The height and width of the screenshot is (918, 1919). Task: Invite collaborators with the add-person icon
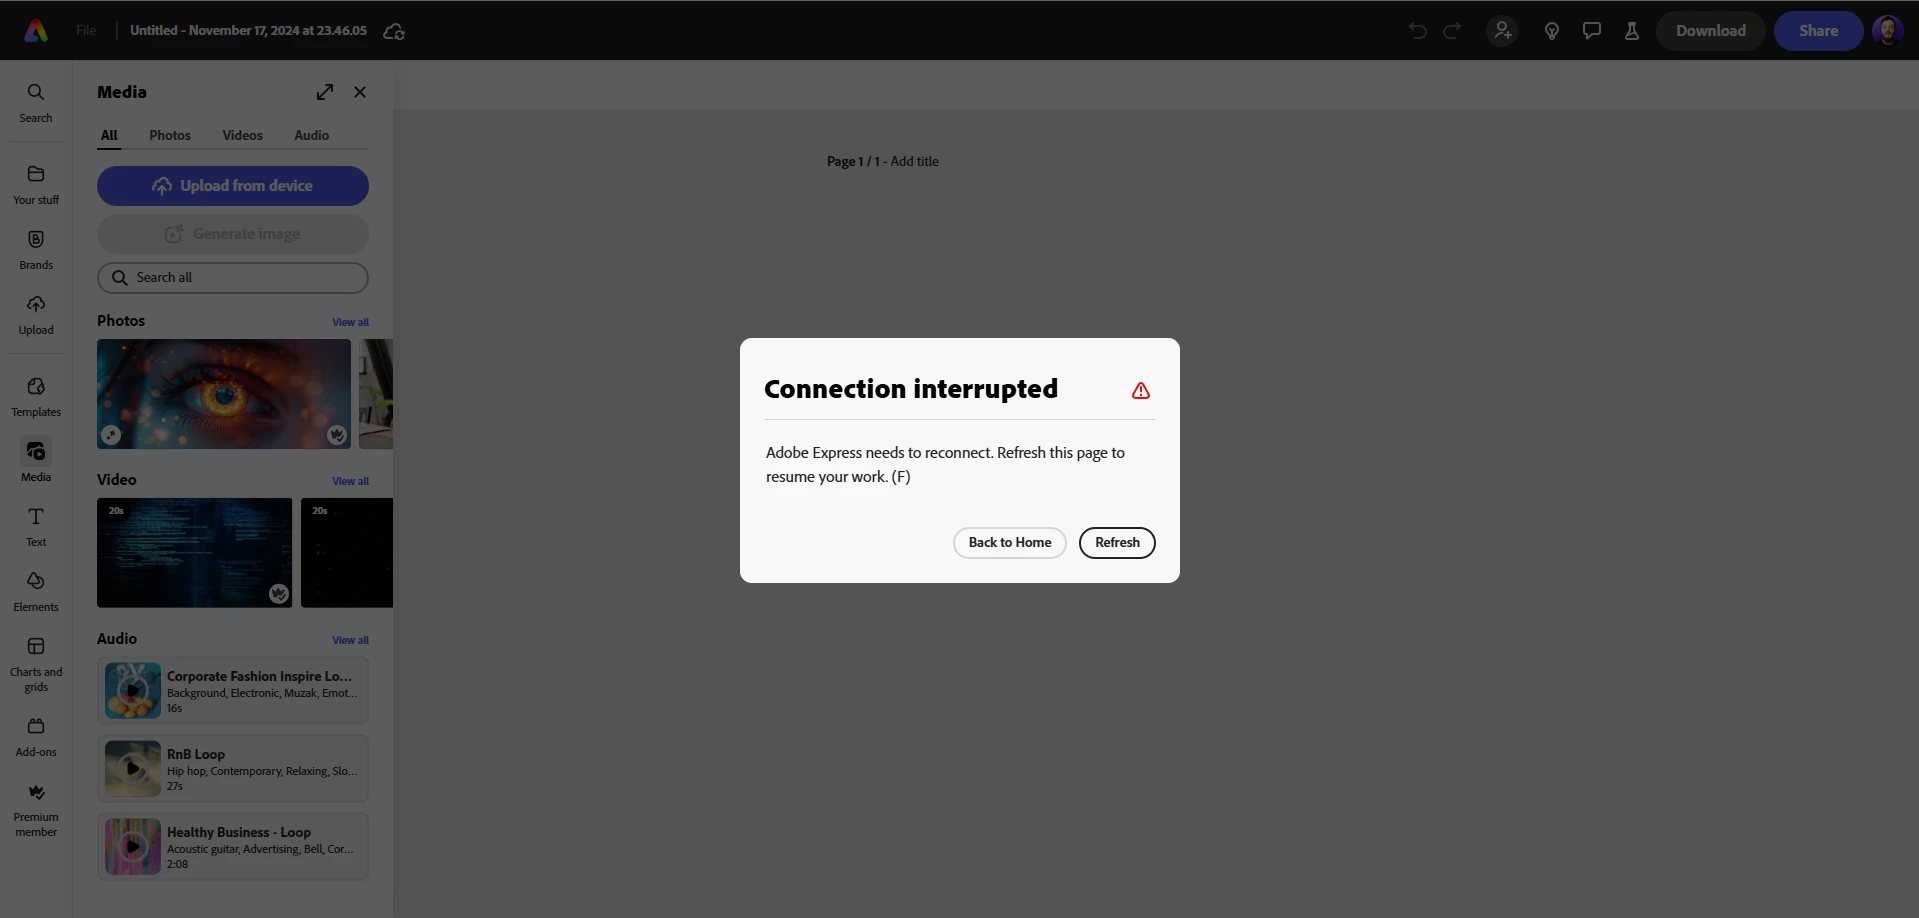coord(1502,31)
